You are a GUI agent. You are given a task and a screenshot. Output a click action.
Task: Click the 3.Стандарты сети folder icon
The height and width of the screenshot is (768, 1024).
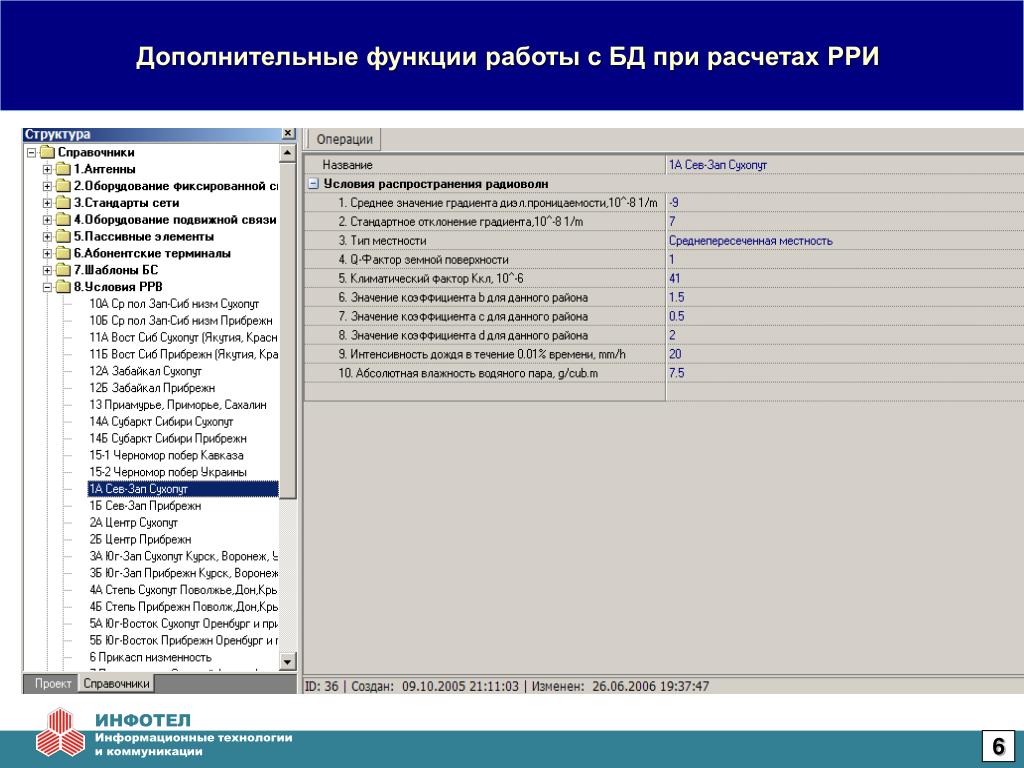63,203
